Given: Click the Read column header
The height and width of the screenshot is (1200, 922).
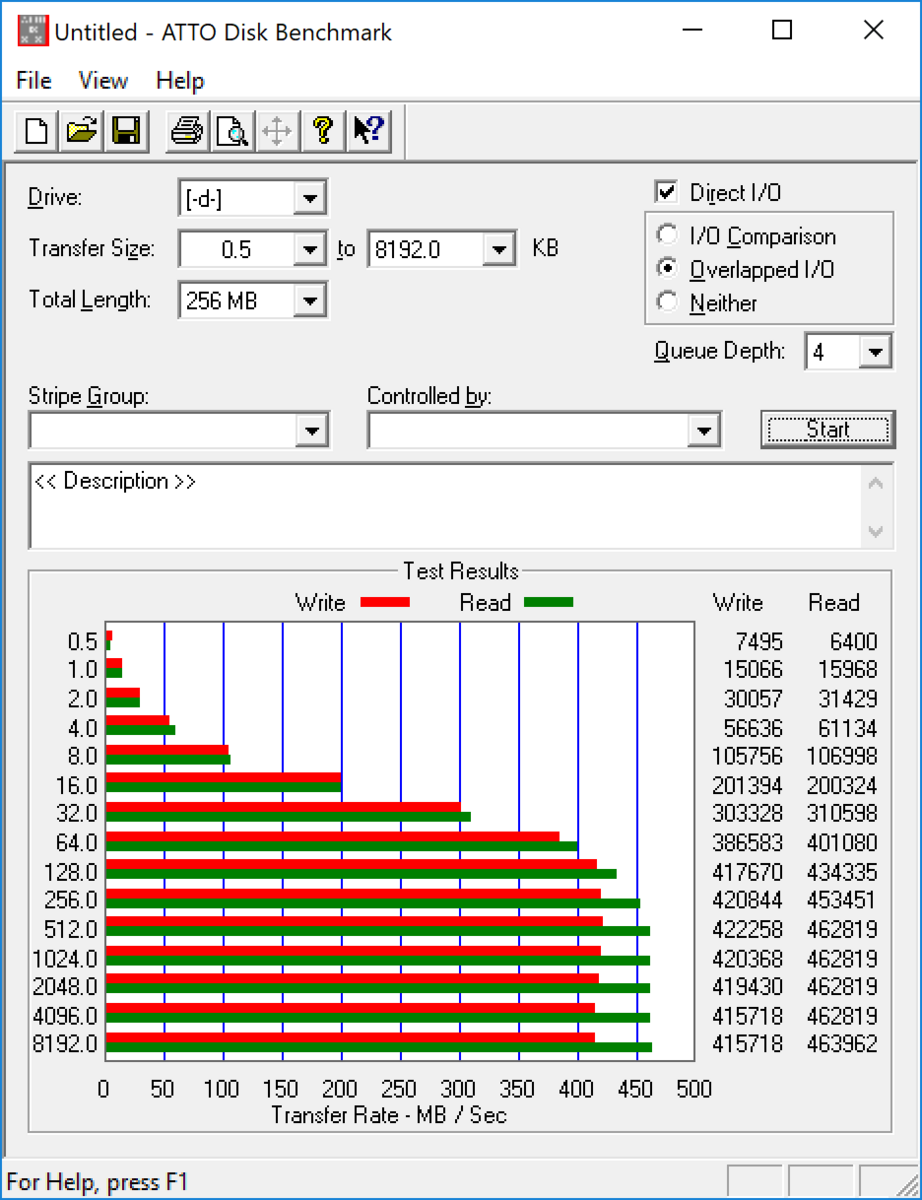Looking at the screenshot, I should click(834, 603).
